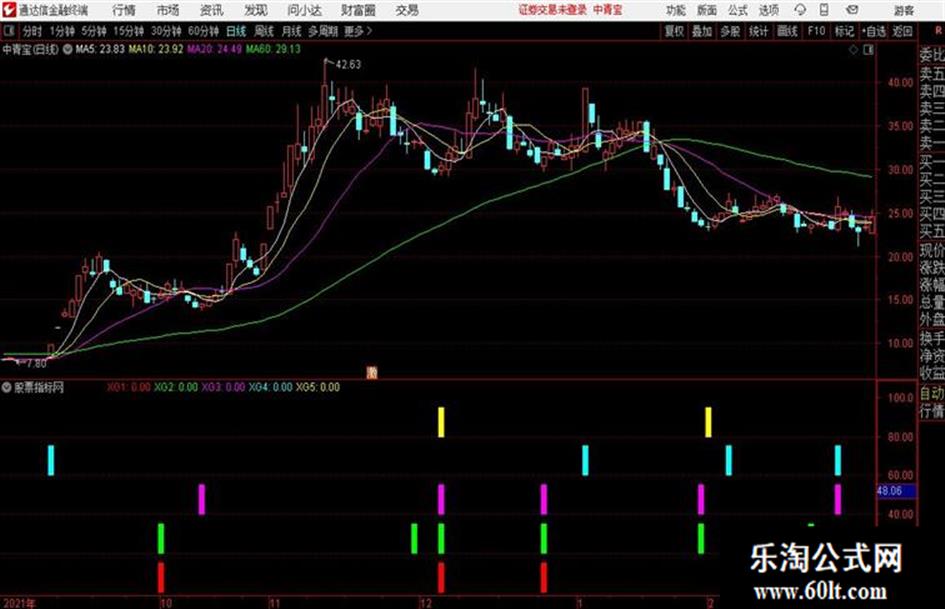Click the XG4: 0.00 indicator value

271,387
